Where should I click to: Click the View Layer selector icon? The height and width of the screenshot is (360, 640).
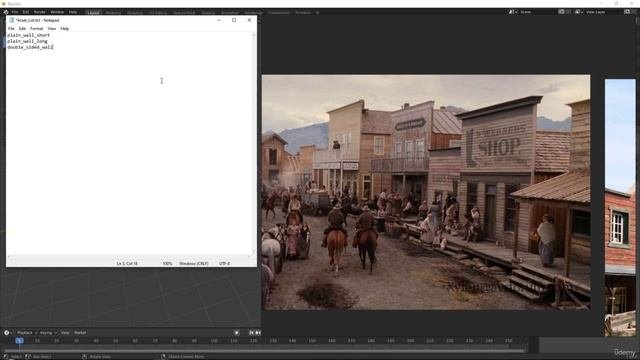point(578,12)
